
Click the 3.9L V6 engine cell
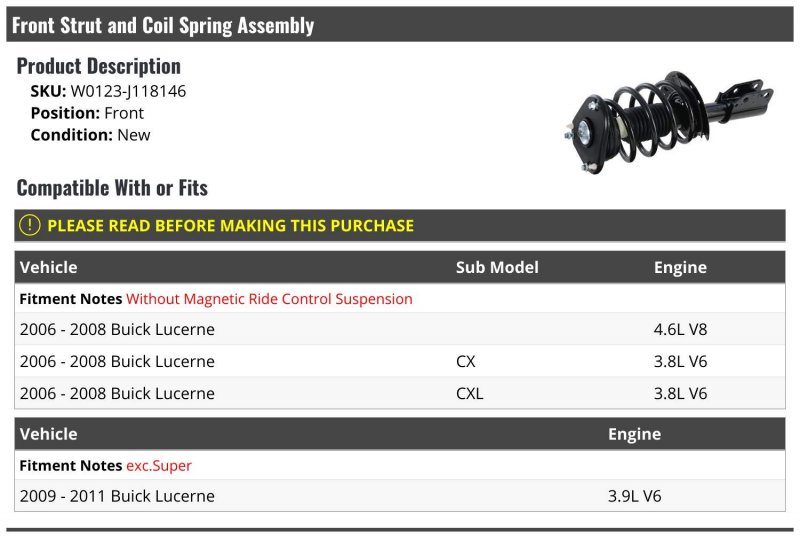tap(634, 496)
